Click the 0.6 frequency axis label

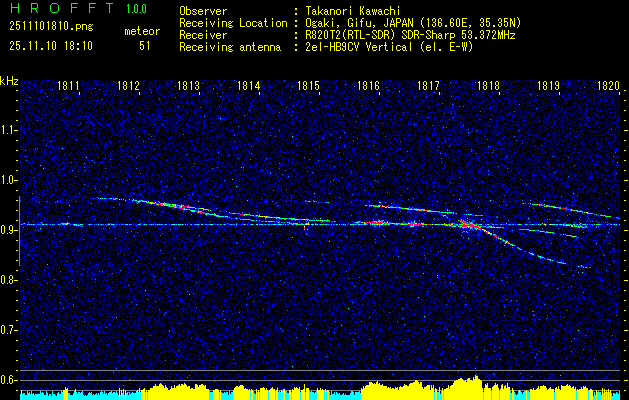pos(10,379)
